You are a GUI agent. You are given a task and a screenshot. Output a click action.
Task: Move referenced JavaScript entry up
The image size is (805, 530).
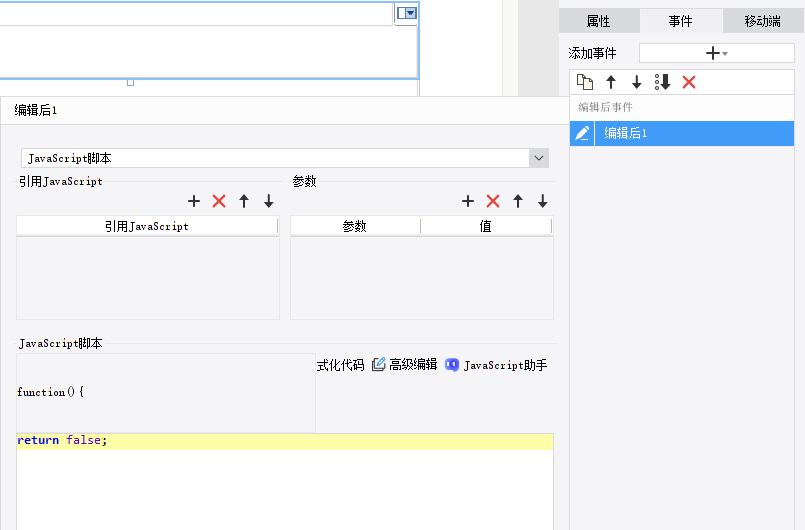click(x=244, y=201)
